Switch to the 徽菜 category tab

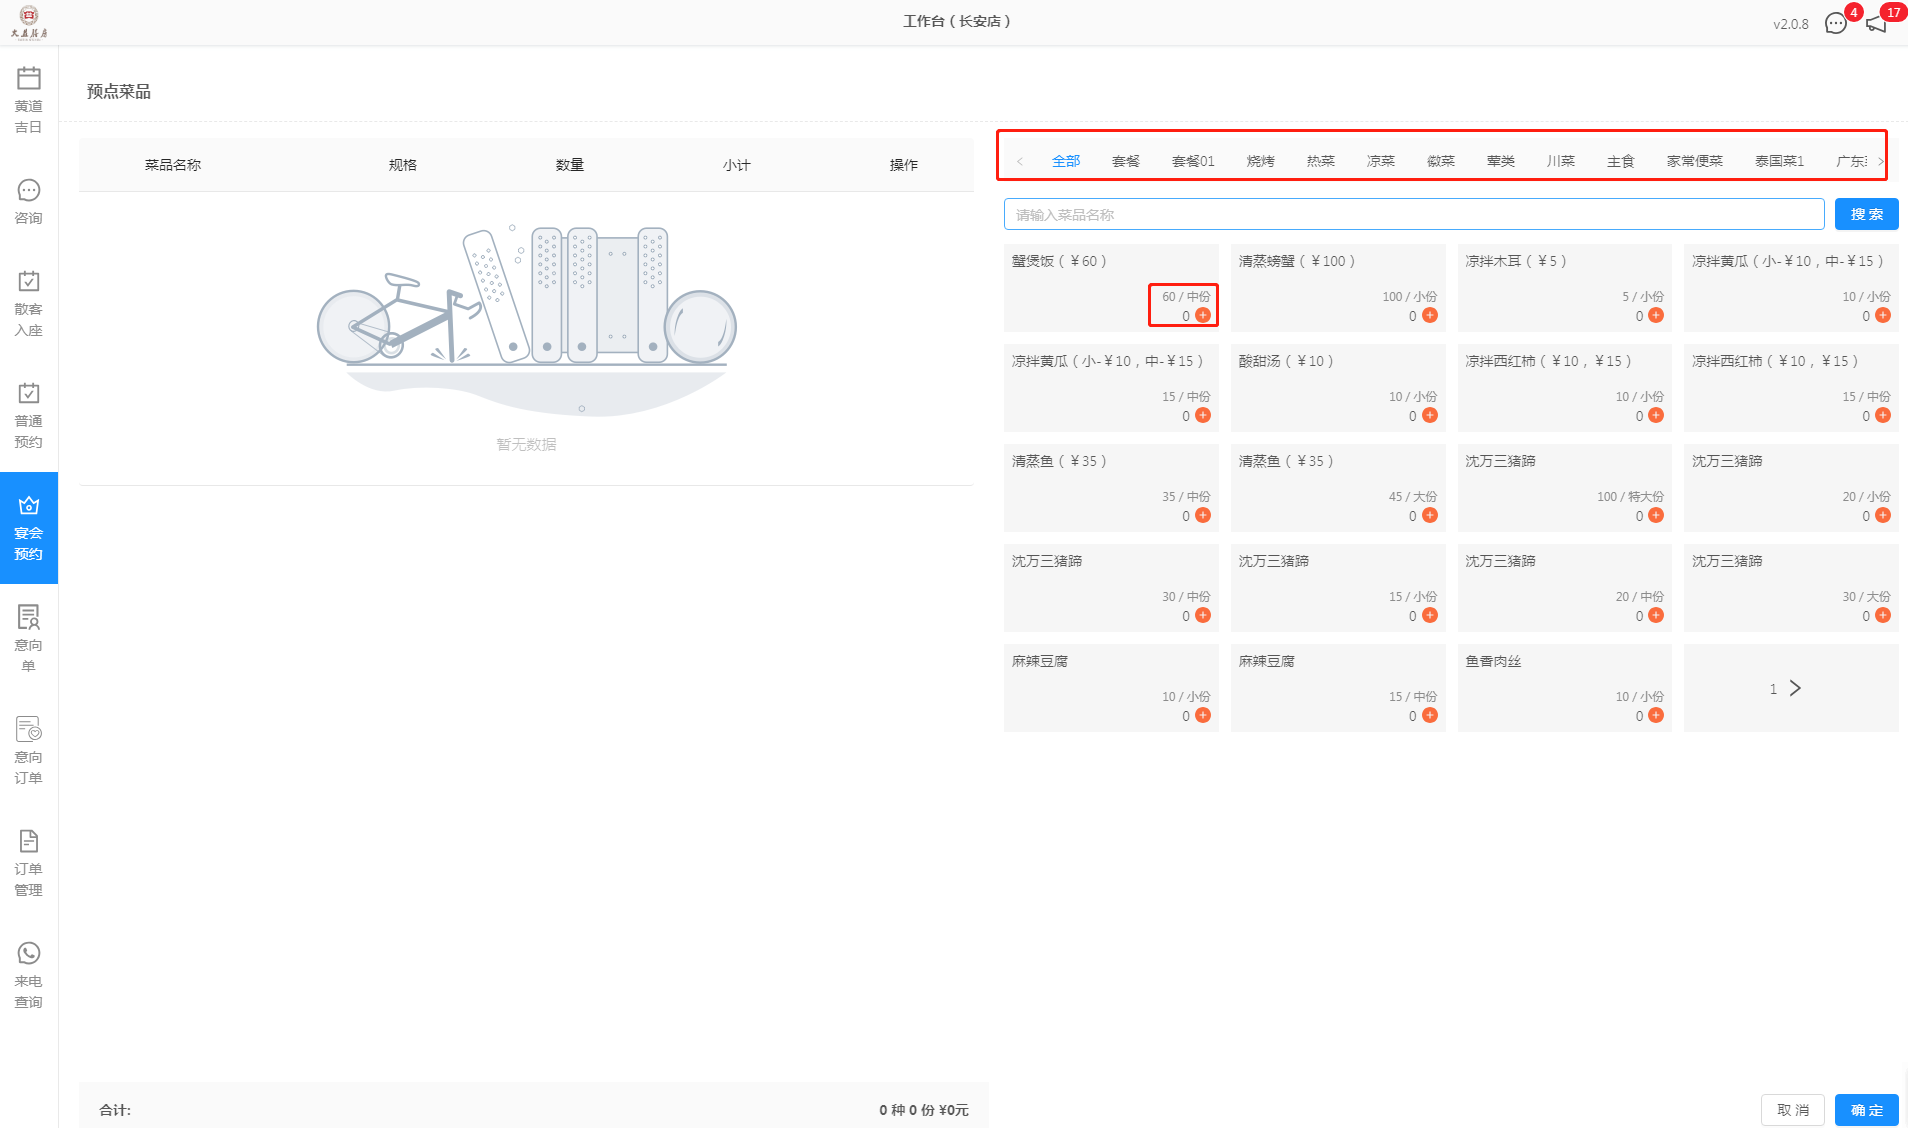1441,161
